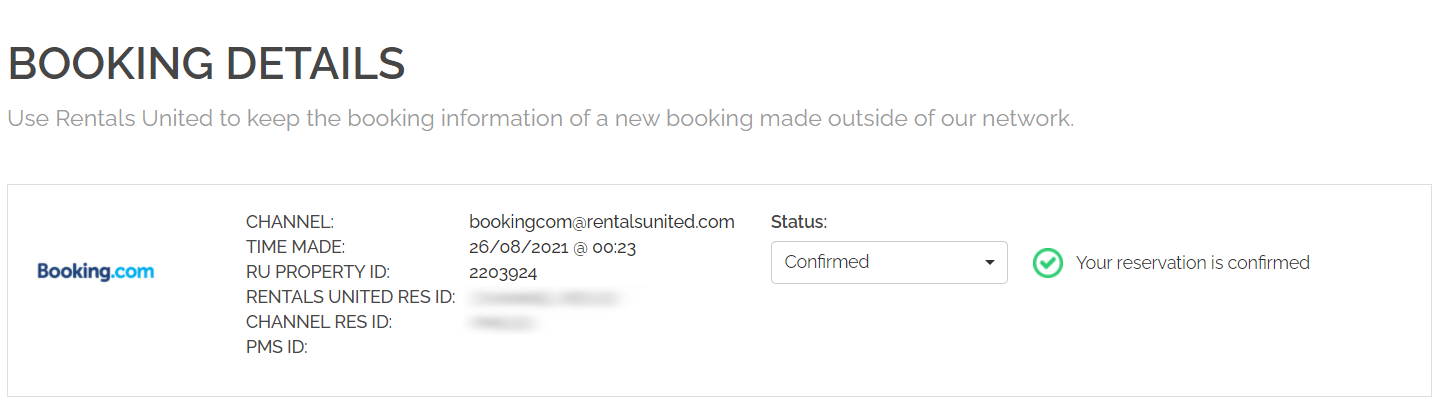Click the bookingcom@rentalsunited.com channel email
The height and width of the screenshot is (408, 1442).
[x=601, y=222]
